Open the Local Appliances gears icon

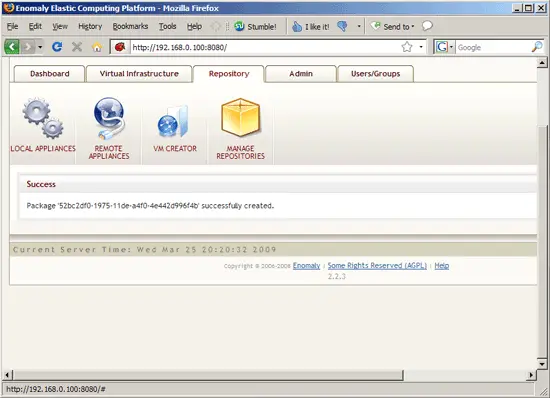[x=43, y=118]
